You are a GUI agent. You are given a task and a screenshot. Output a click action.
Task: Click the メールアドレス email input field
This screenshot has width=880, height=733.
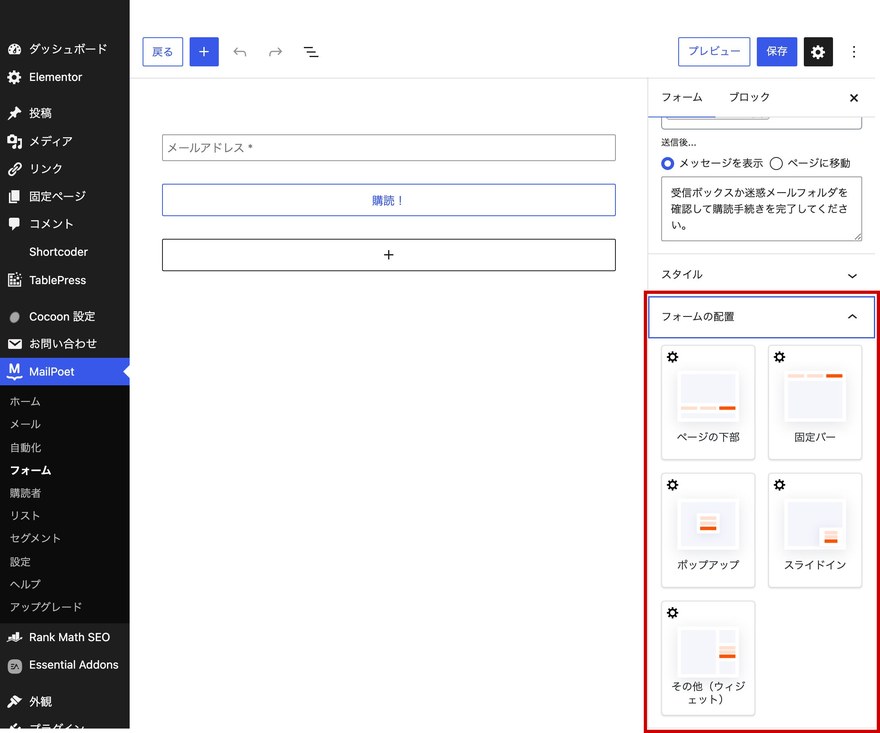(x=388, y=148)
